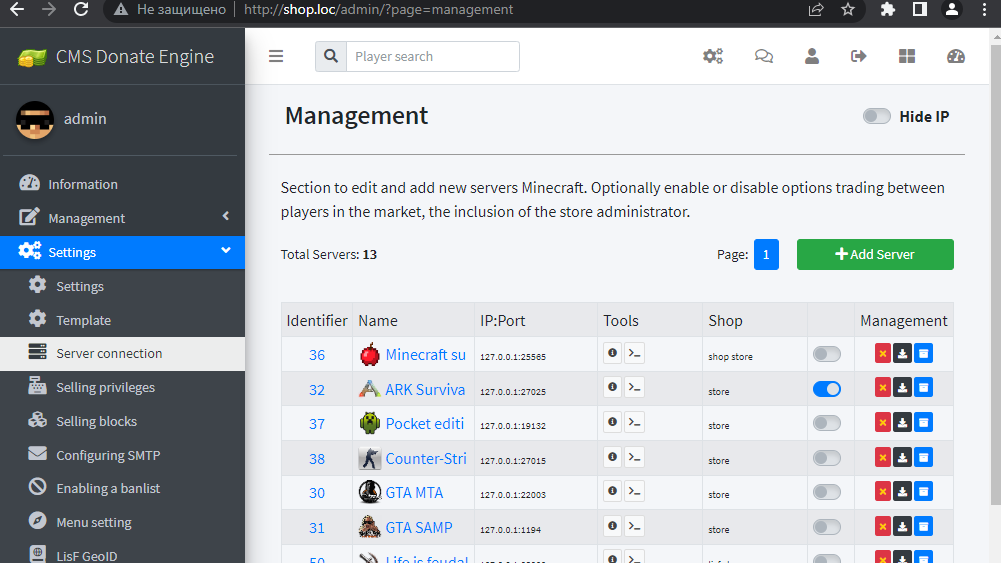The height and width of the screenshot is (563, 1001).
Task: Toggle the Hide IP switch
Action: [x=877, y=117]
